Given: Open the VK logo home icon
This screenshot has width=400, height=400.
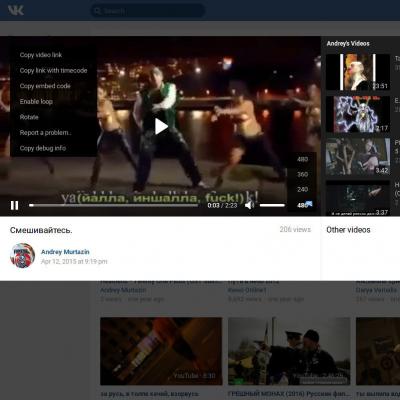Looking at the screenshot, I should [x=16, y=11].
